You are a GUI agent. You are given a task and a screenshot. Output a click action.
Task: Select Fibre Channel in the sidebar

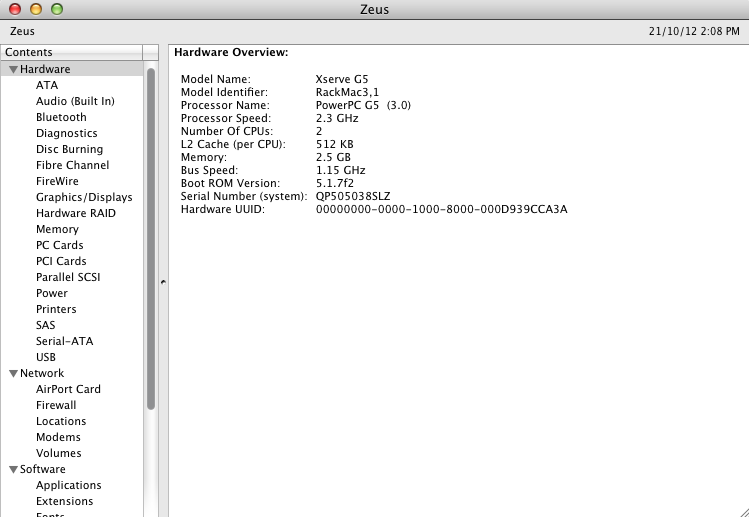pos(72,165)
